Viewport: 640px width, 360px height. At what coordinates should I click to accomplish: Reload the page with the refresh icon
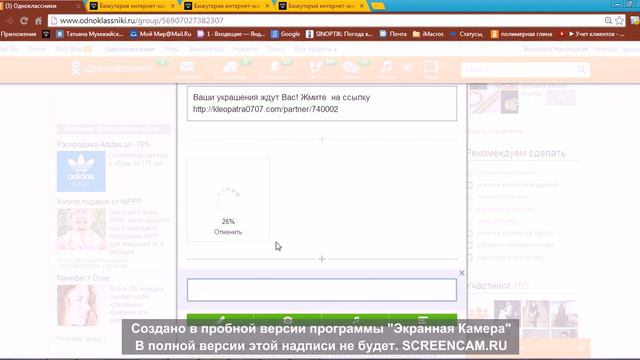click(24, 20)
